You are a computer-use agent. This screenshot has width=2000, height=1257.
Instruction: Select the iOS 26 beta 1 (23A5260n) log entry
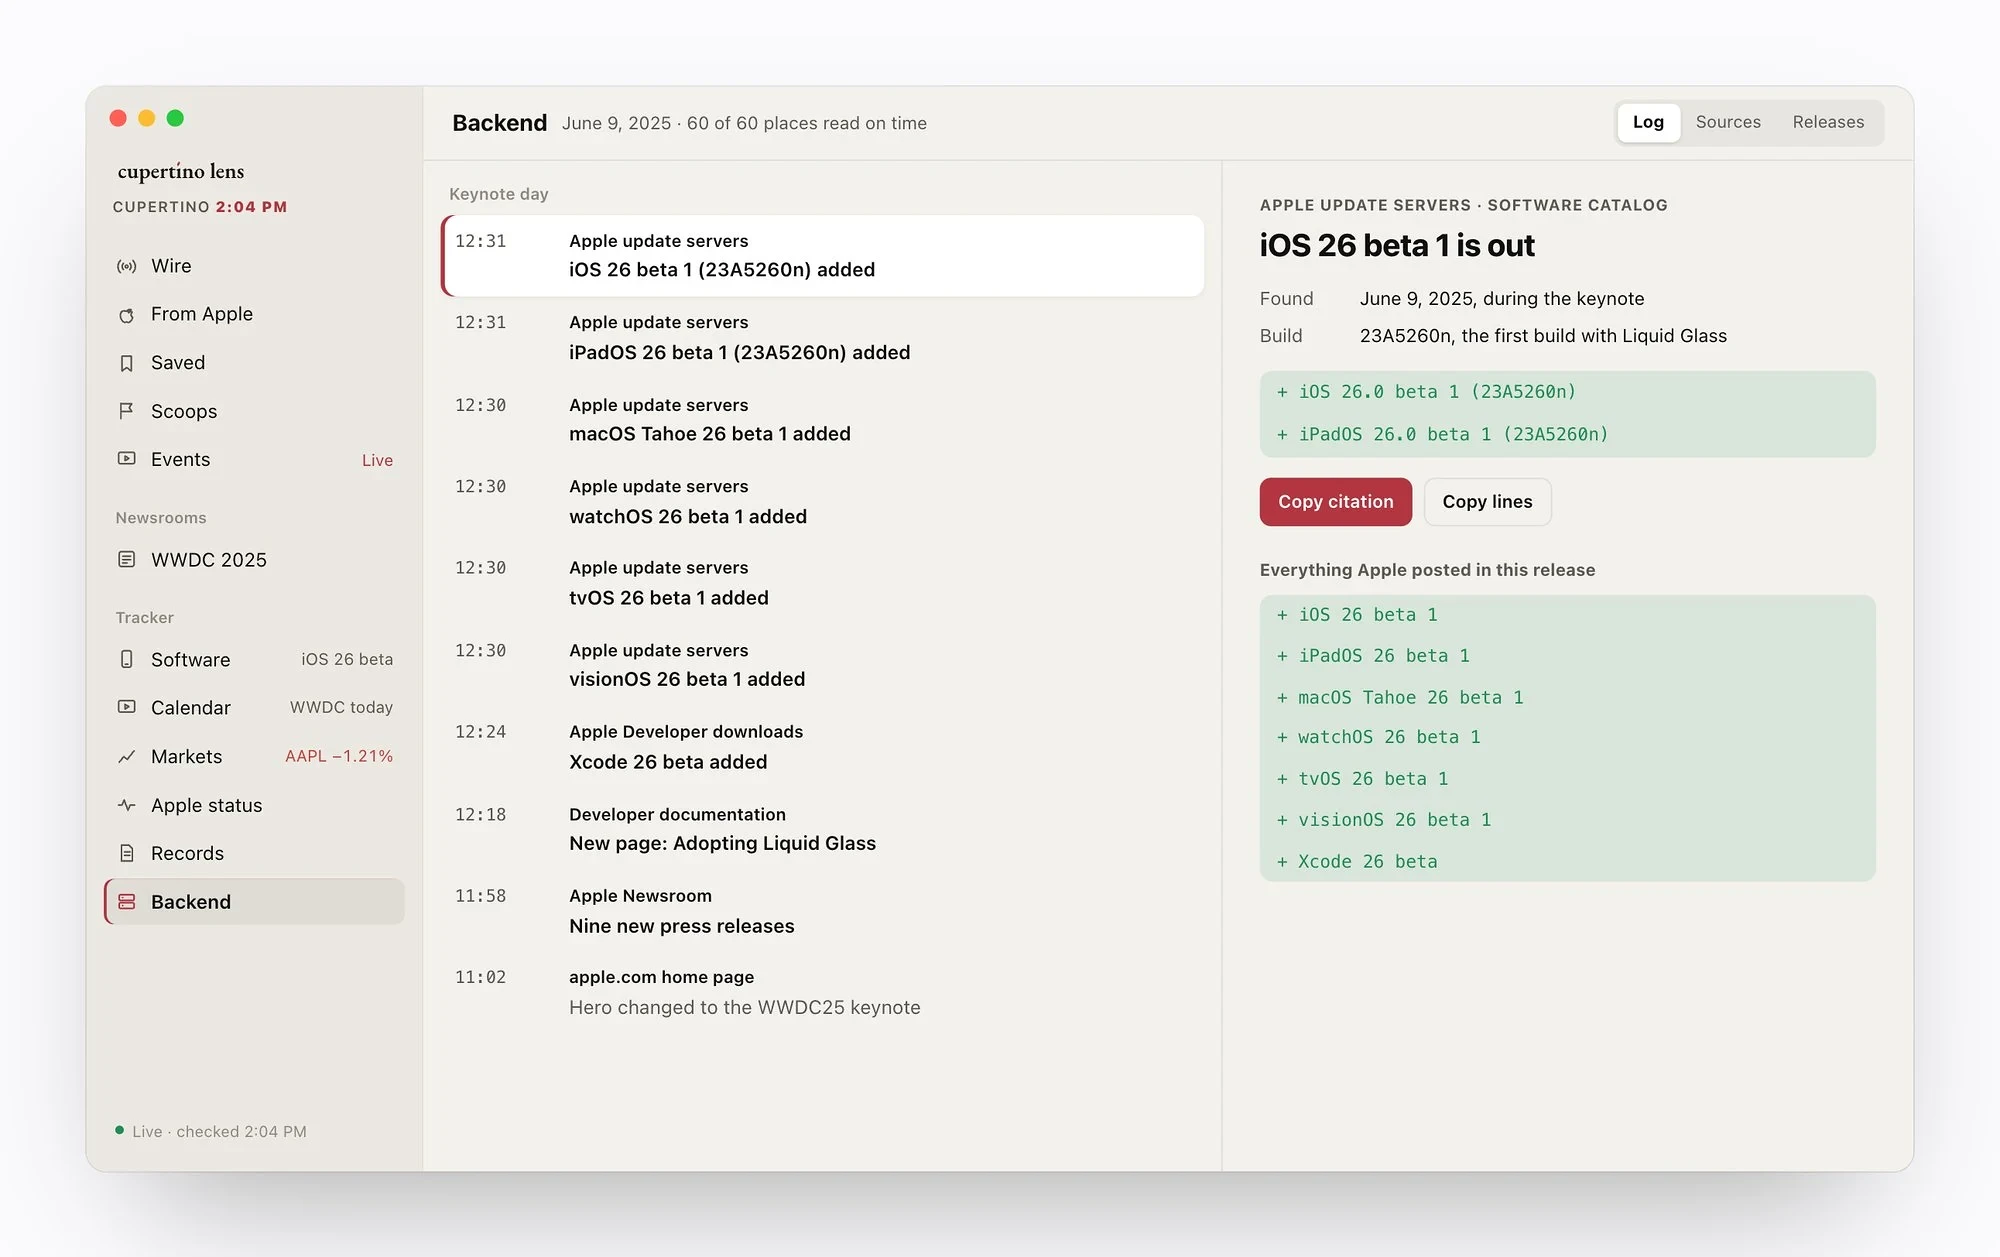pyautogui.click(x=823, y=256)
